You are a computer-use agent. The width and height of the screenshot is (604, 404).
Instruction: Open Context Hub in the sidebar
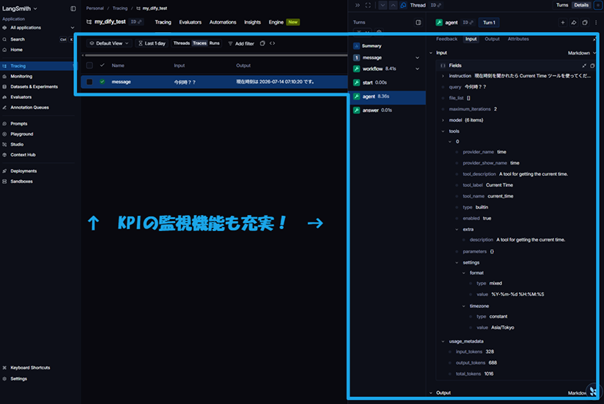click(x=23, y=155)
